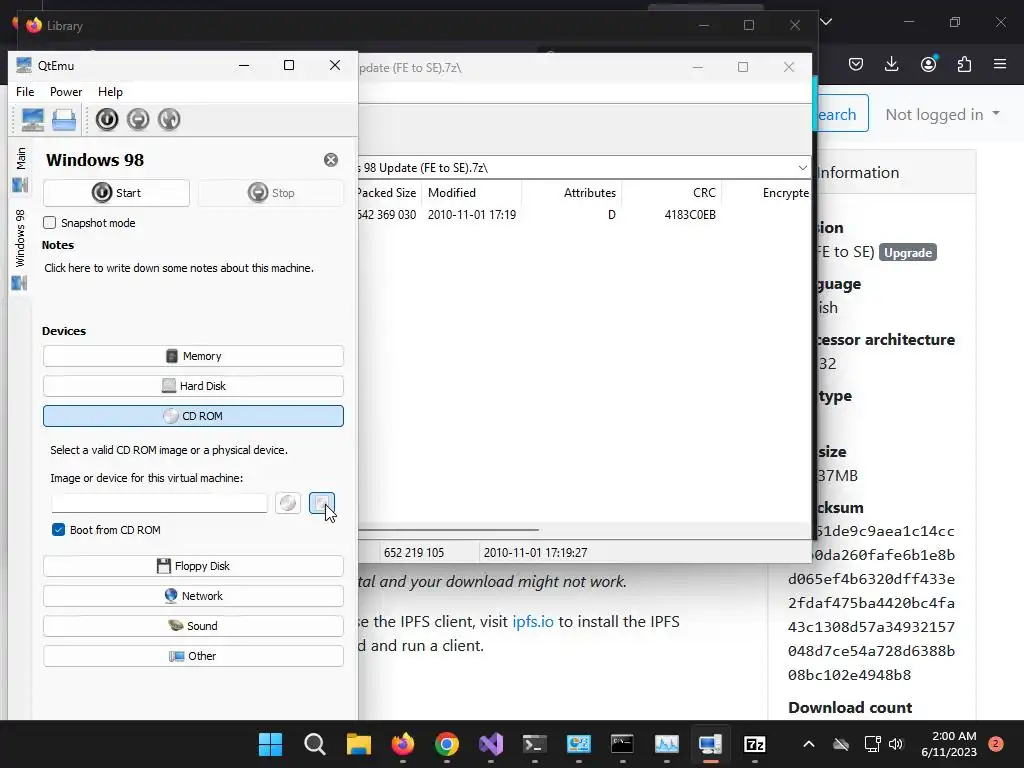Expand the Other device section

pos(193,656)
